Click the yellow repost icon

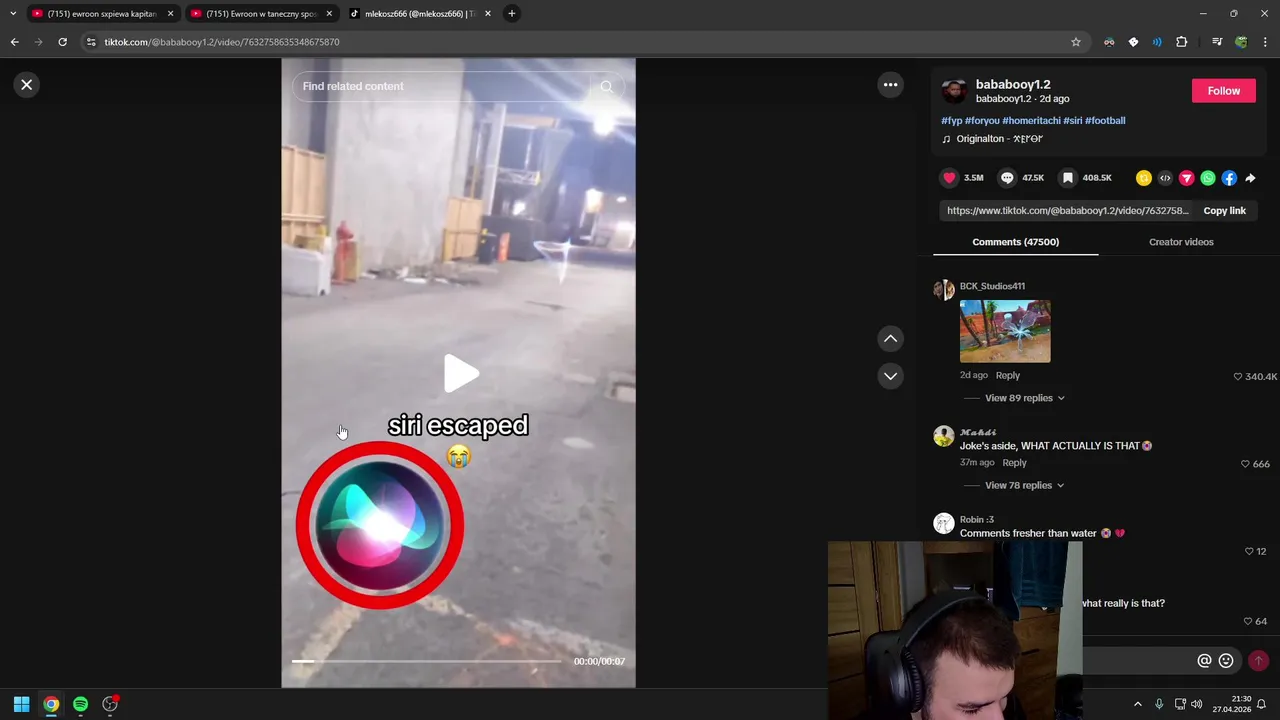(x=1144, y=178)
